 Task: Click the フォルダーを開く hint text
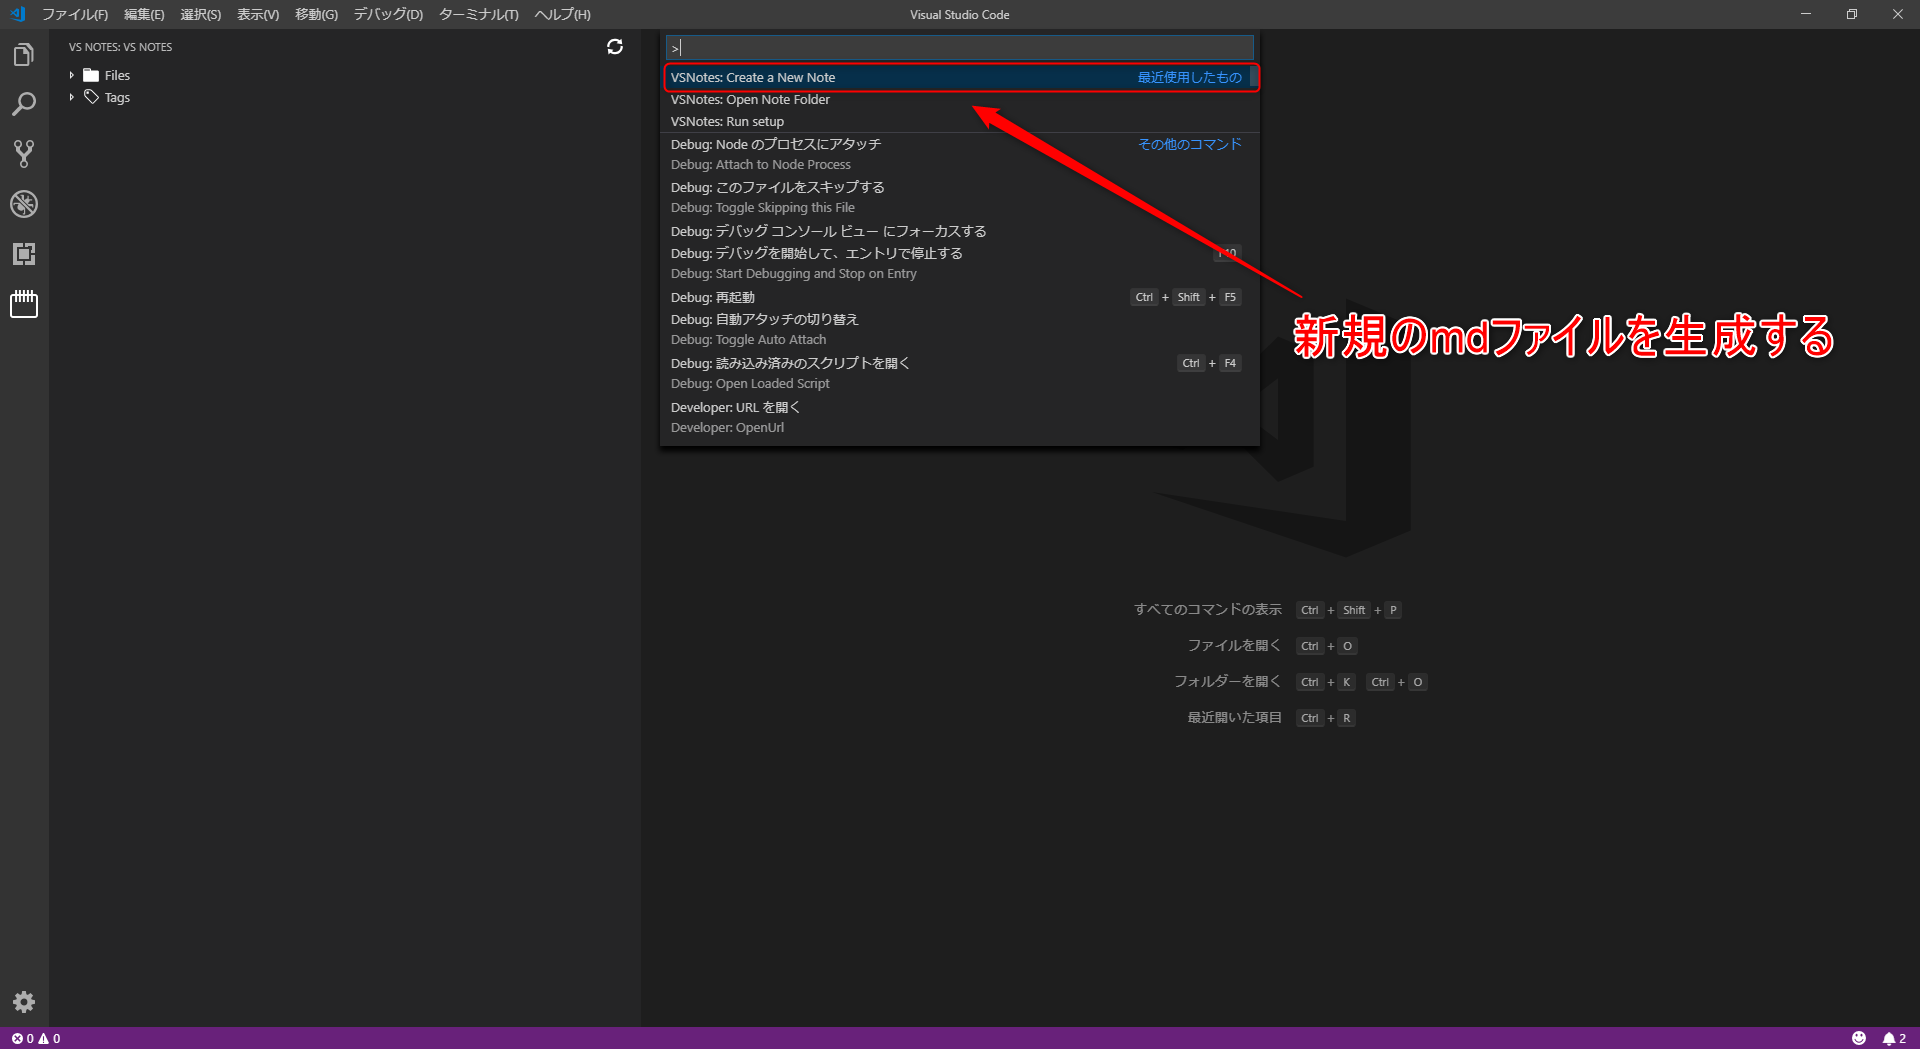(x=1227, y=681)
